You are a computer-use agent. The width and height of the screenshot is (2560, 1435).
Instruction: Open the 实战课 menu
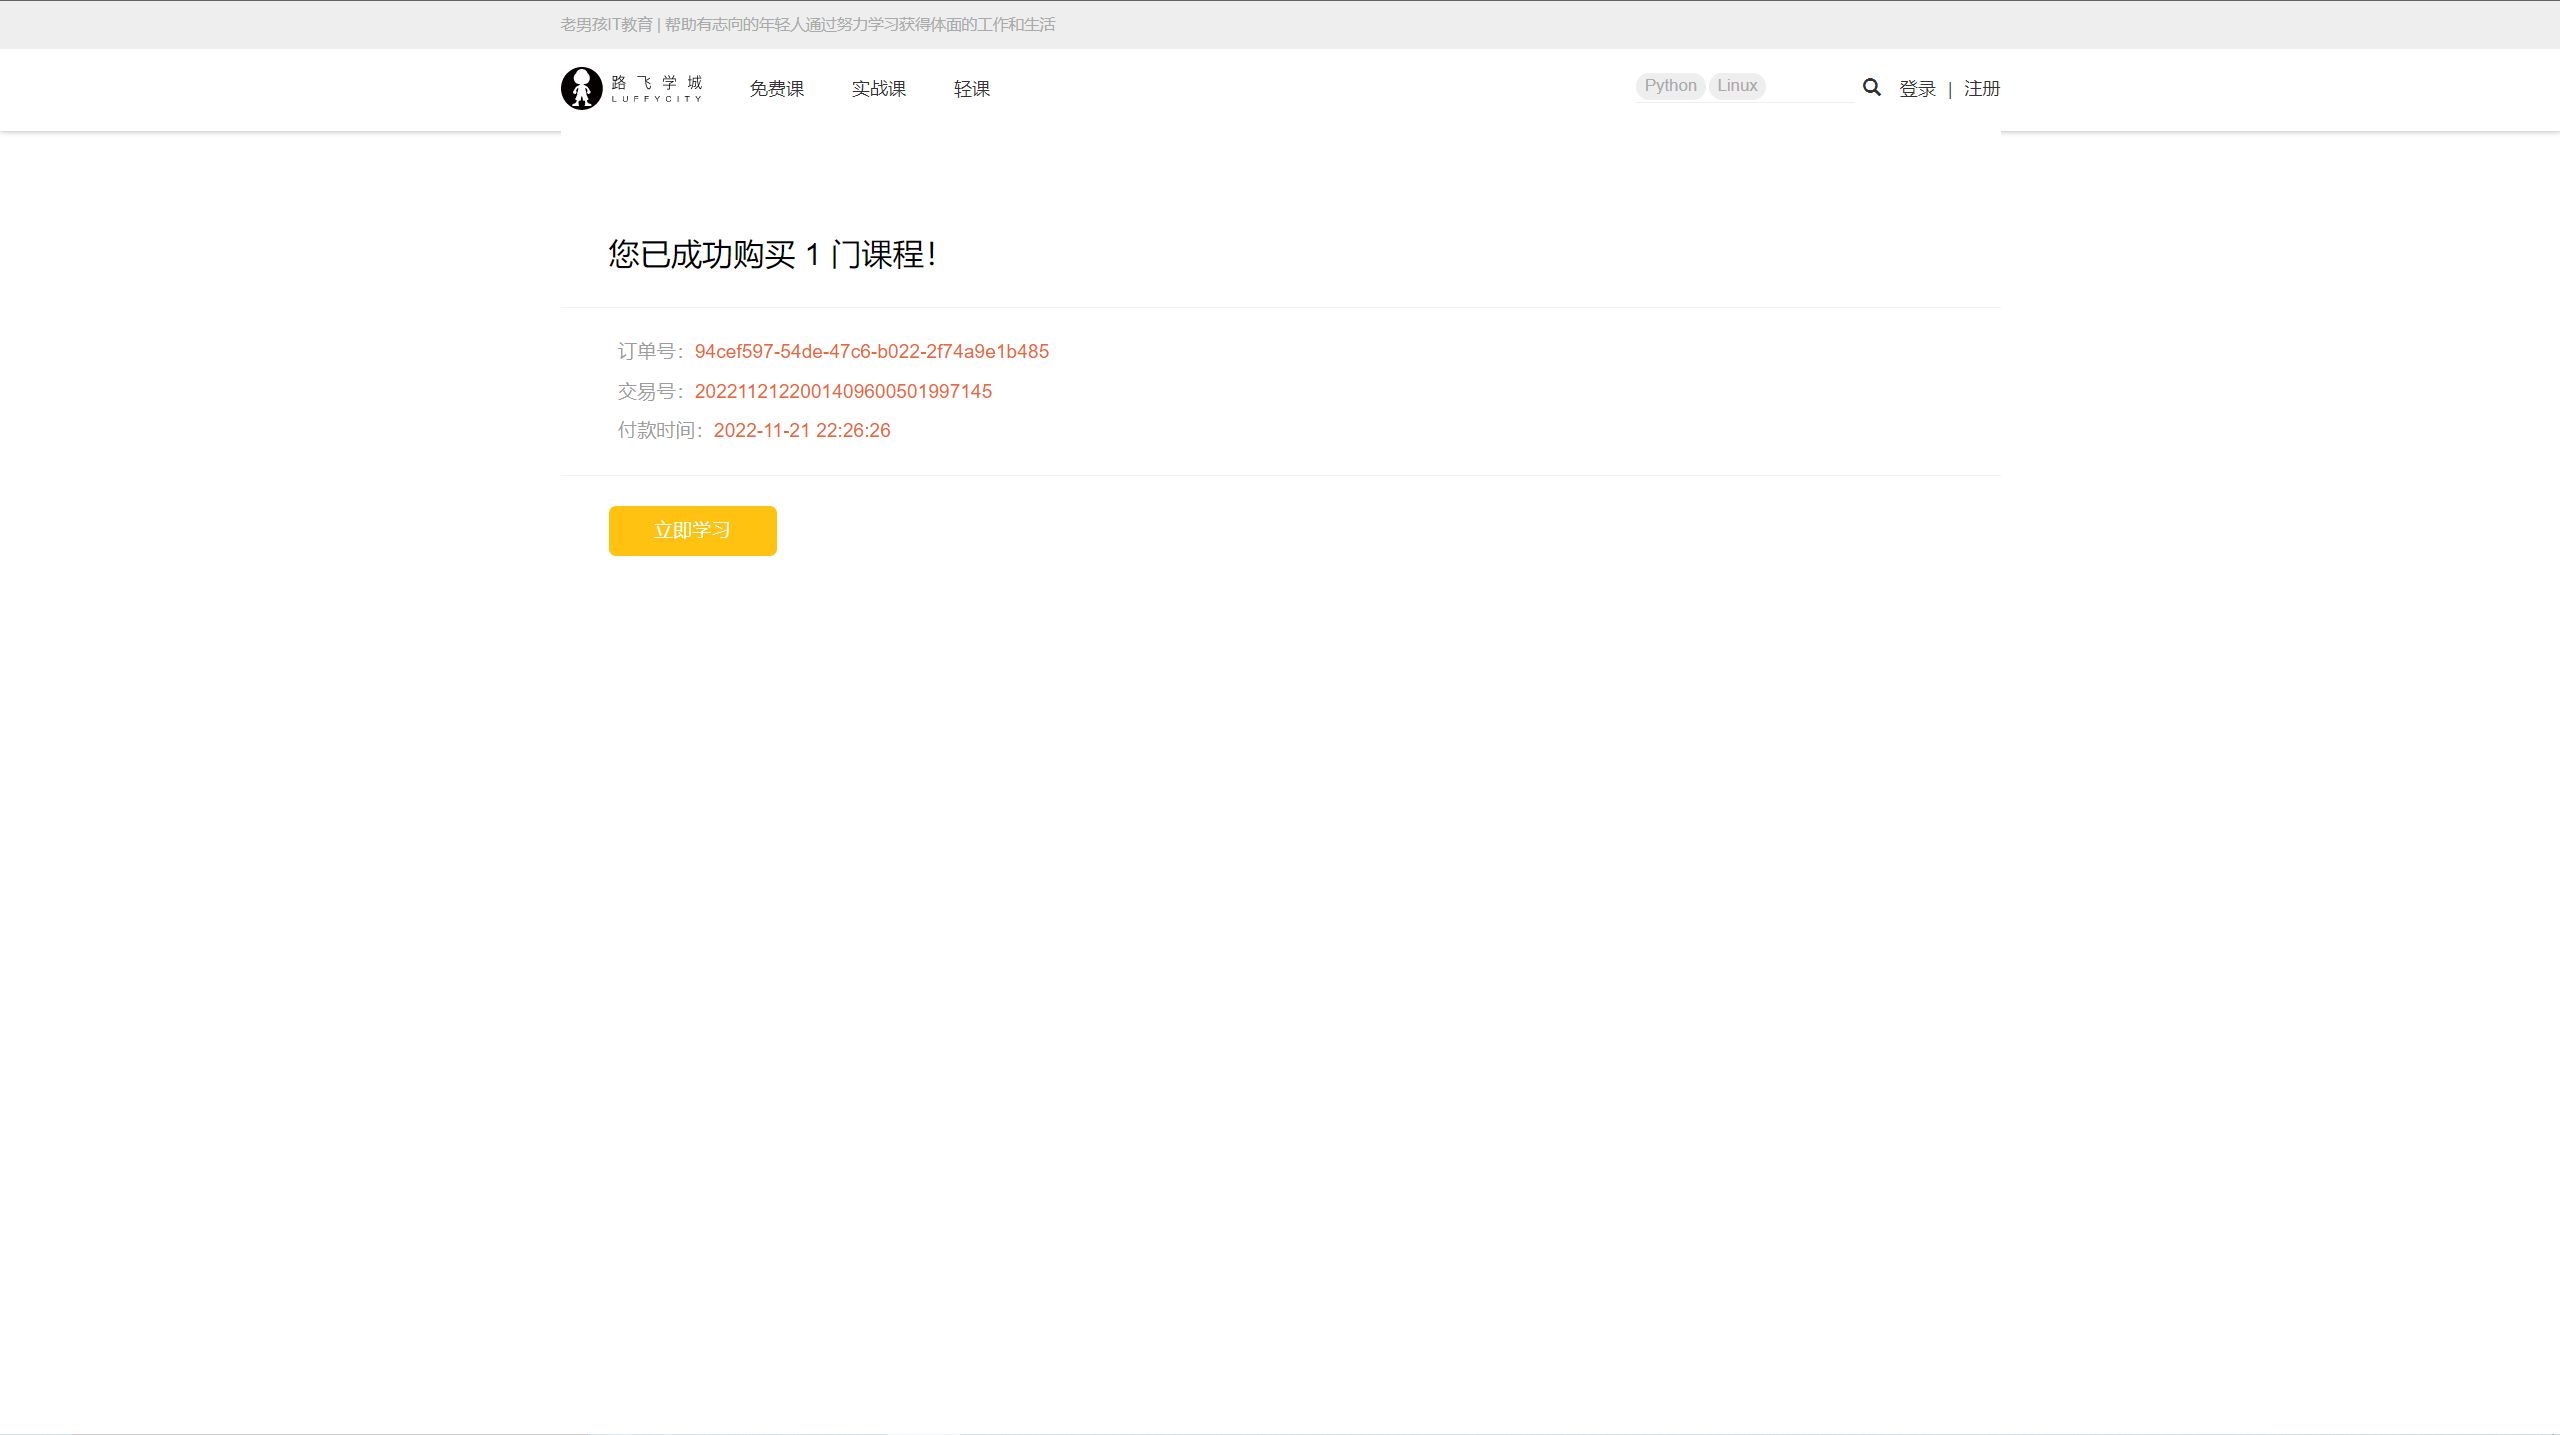[878, 89]
